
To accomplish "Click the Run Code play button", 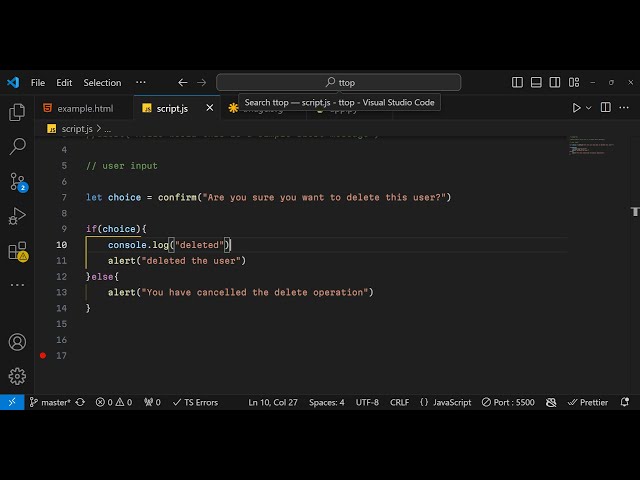I will 576,108.
